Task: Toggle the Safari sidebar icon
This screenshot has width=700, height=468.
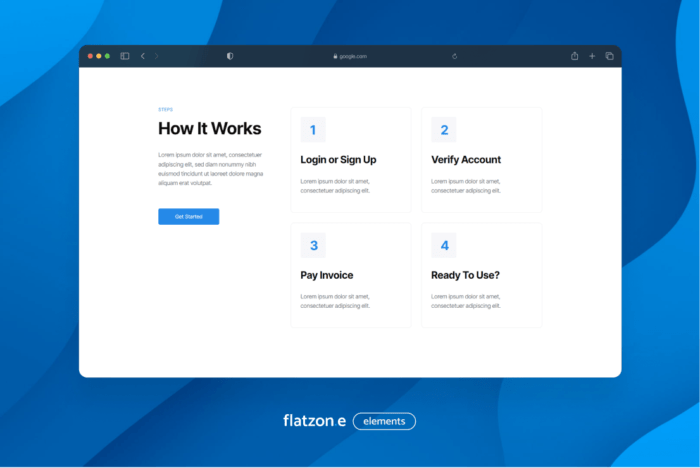Action: click(125, 56)
